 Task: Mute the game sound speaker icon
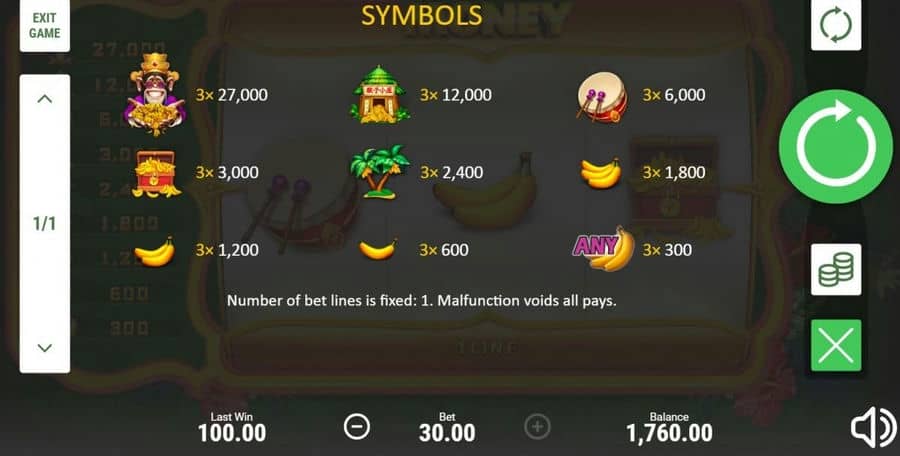(x=874, y=427)
